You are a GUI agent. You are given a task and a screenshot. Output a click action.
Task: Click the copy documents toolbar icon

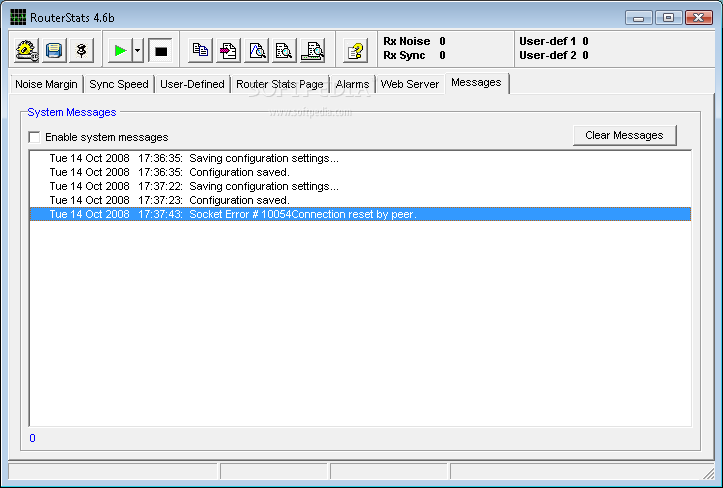point(201,50)
